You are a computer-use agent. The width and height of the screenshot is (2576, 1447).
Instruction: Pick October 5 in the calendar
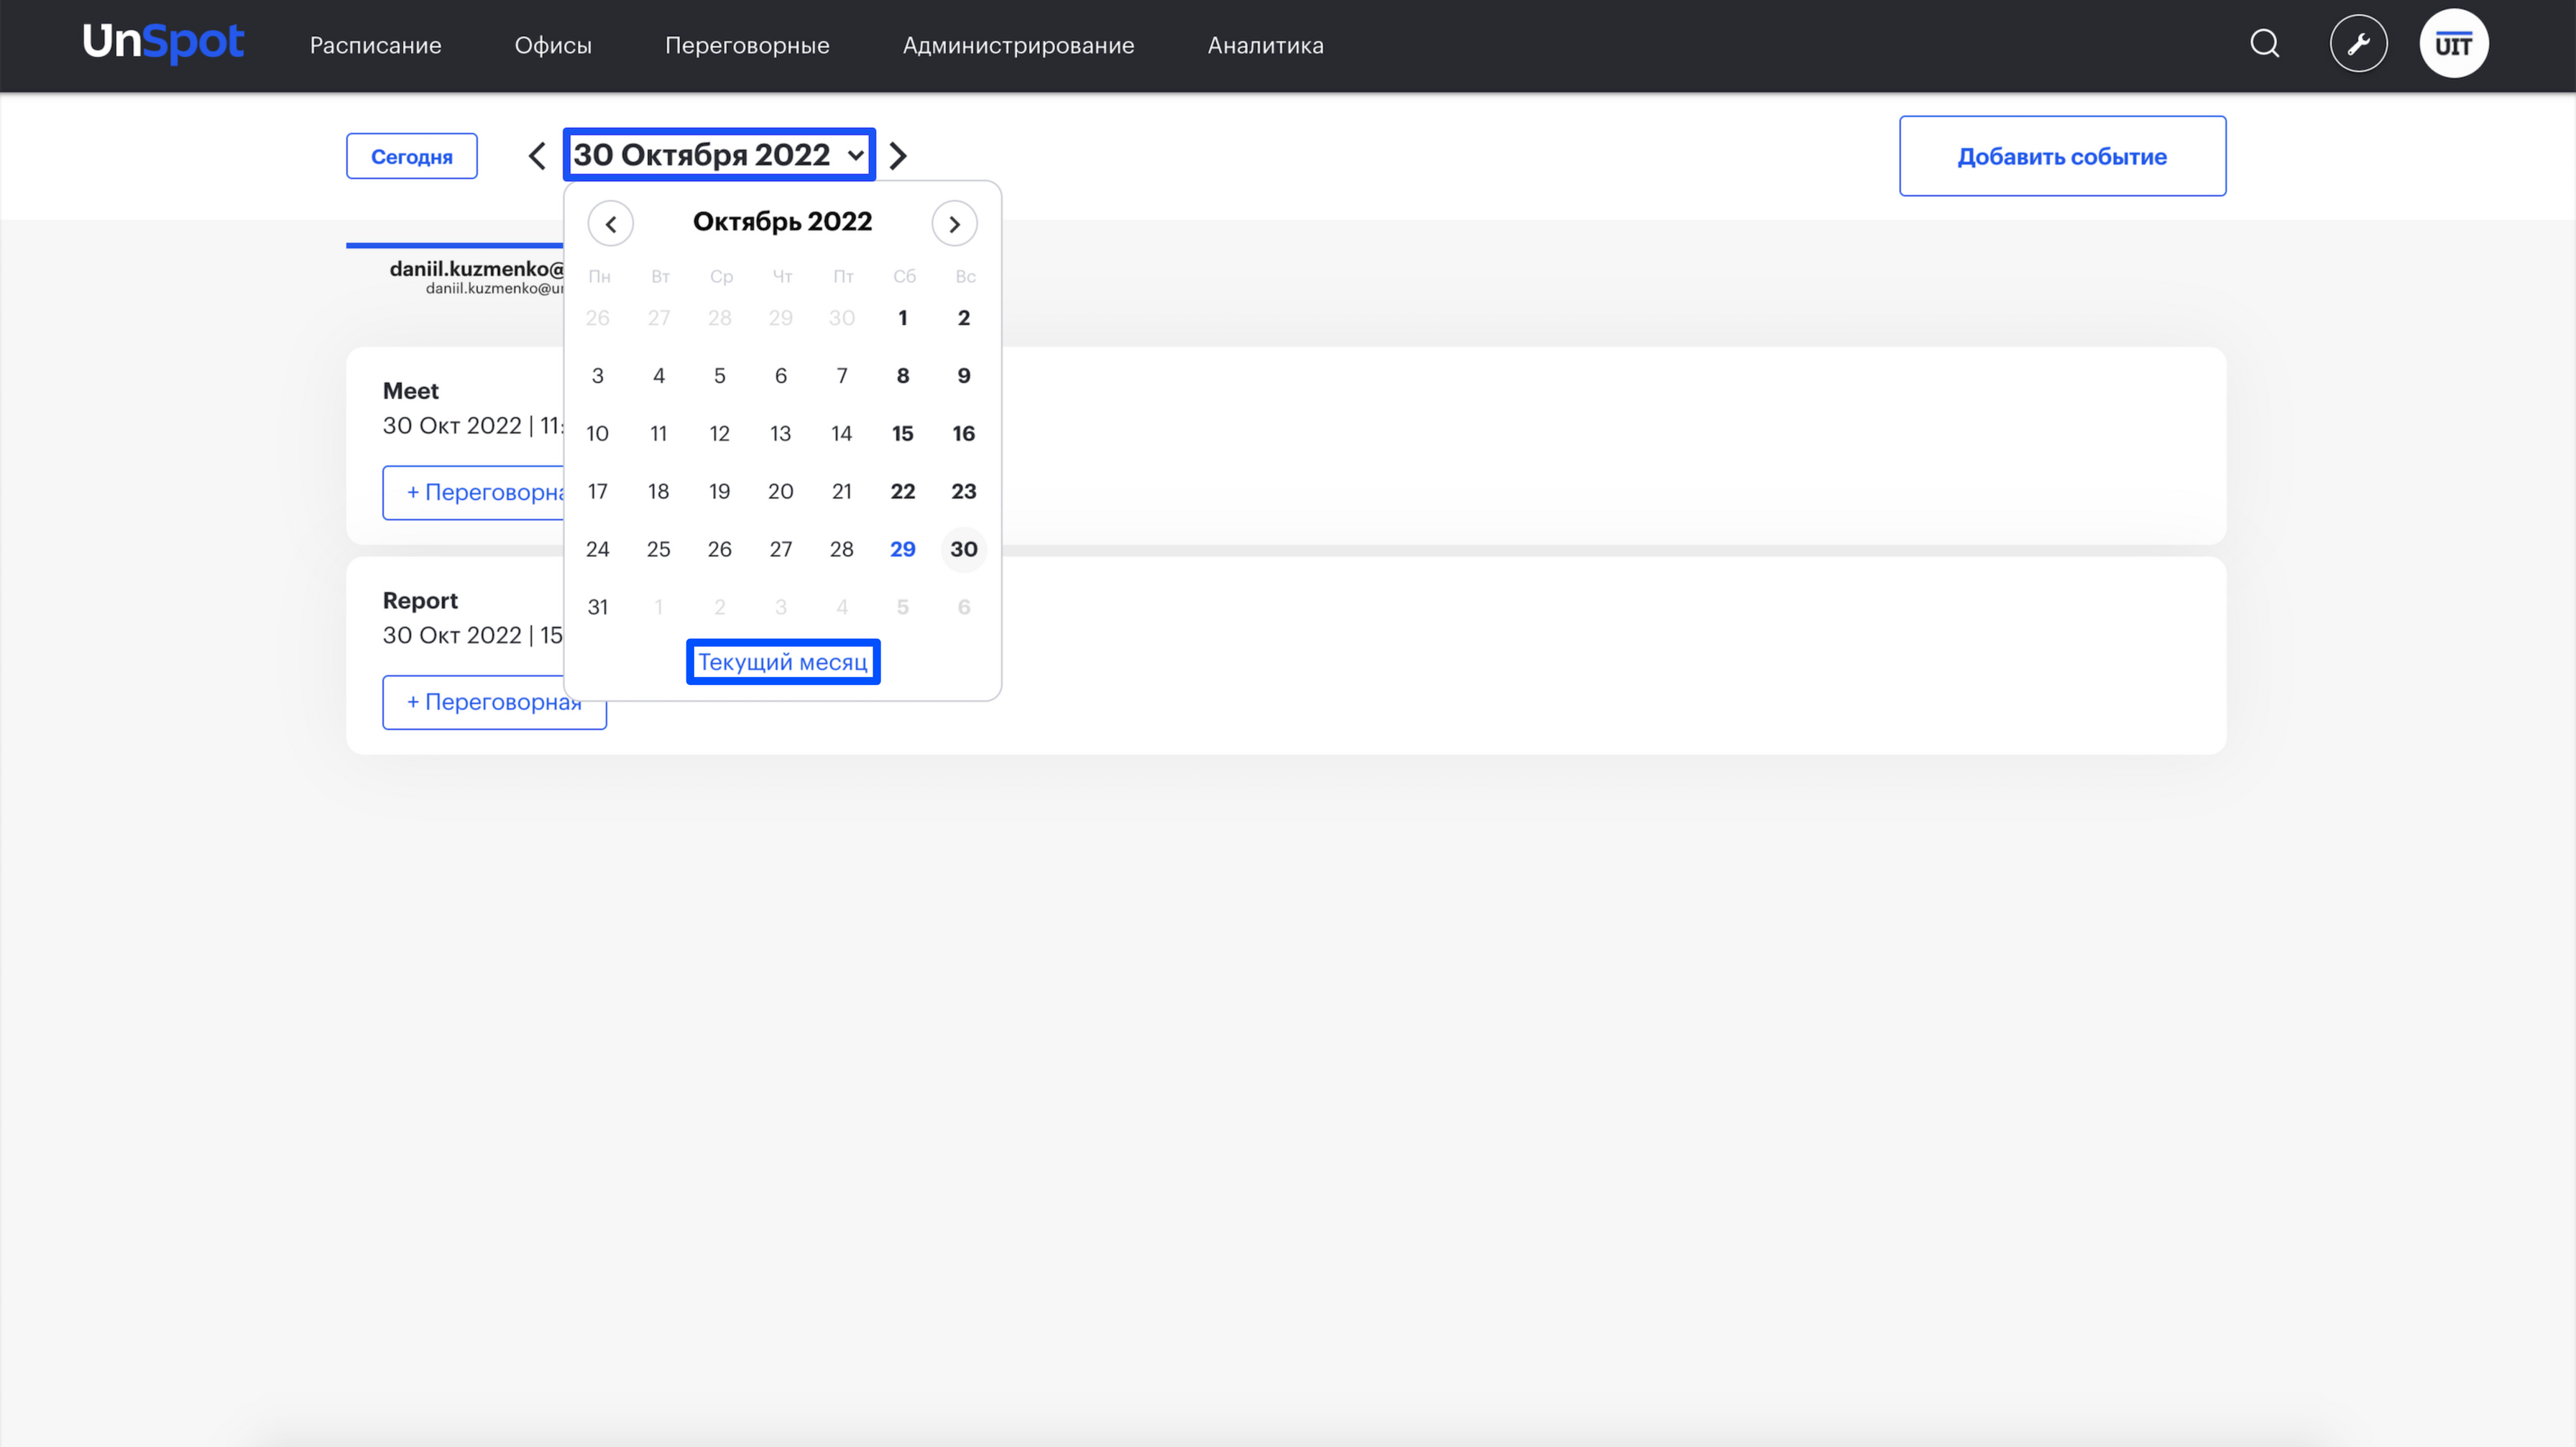(x=720, y=376)
